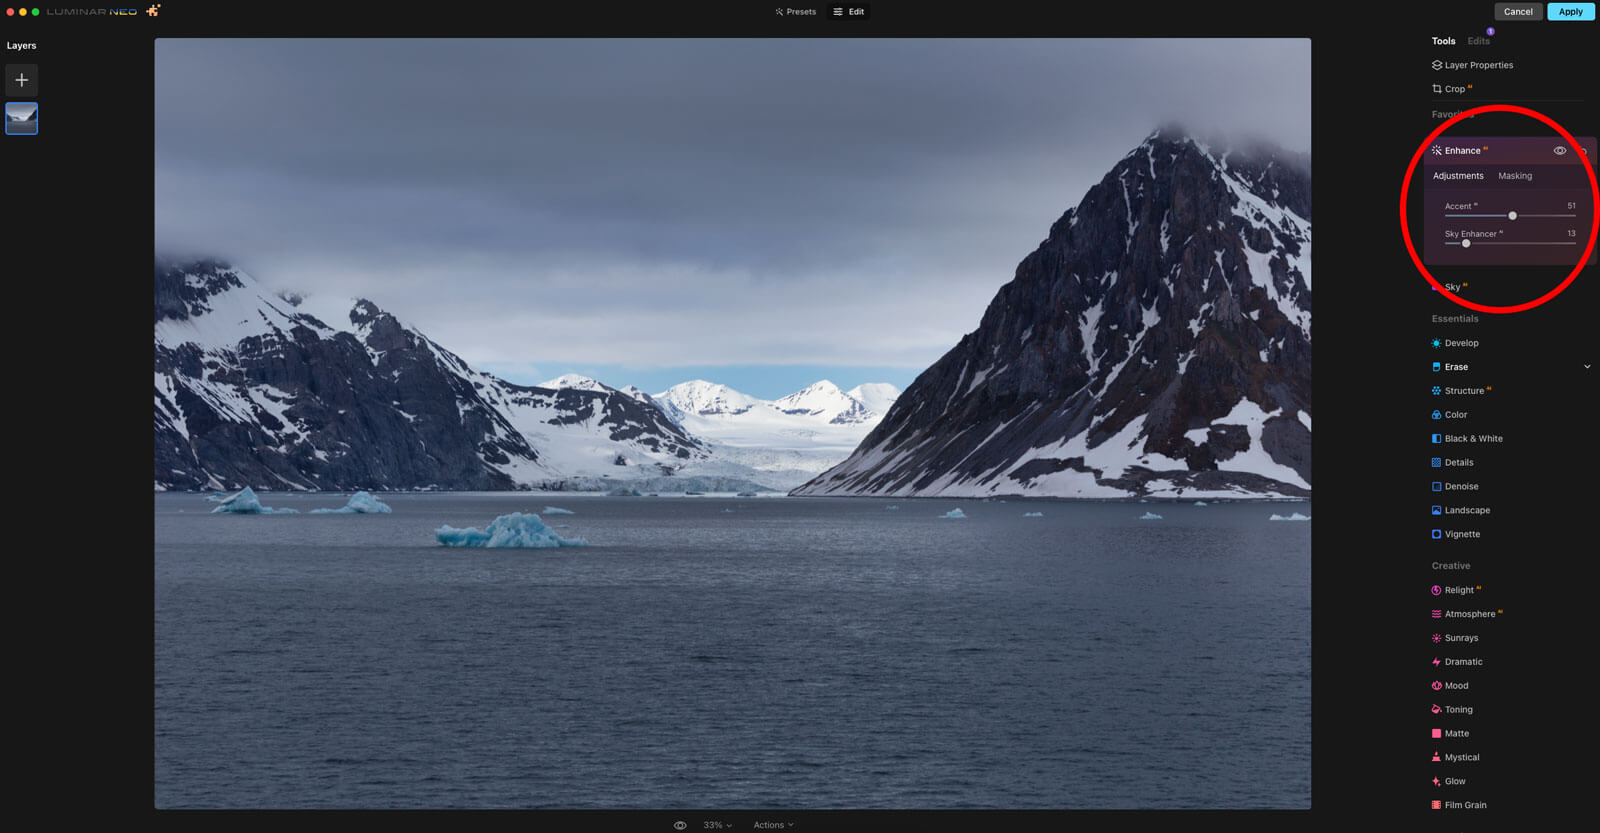Image resolution: width=1600 pixels, height=833 pixels.
Task: Toggle before/after preview eye at bottom
Action: tap(680, 825)
